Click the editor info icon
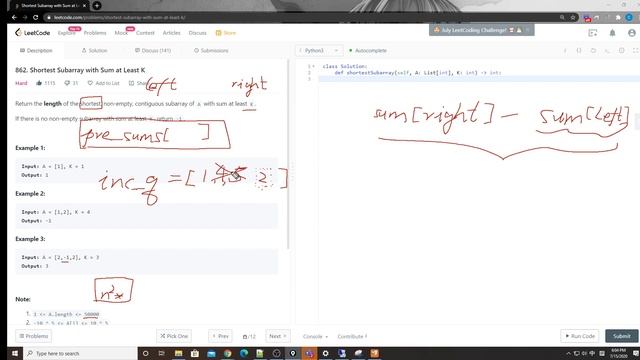The image size is (640, 360). (565, 51)
